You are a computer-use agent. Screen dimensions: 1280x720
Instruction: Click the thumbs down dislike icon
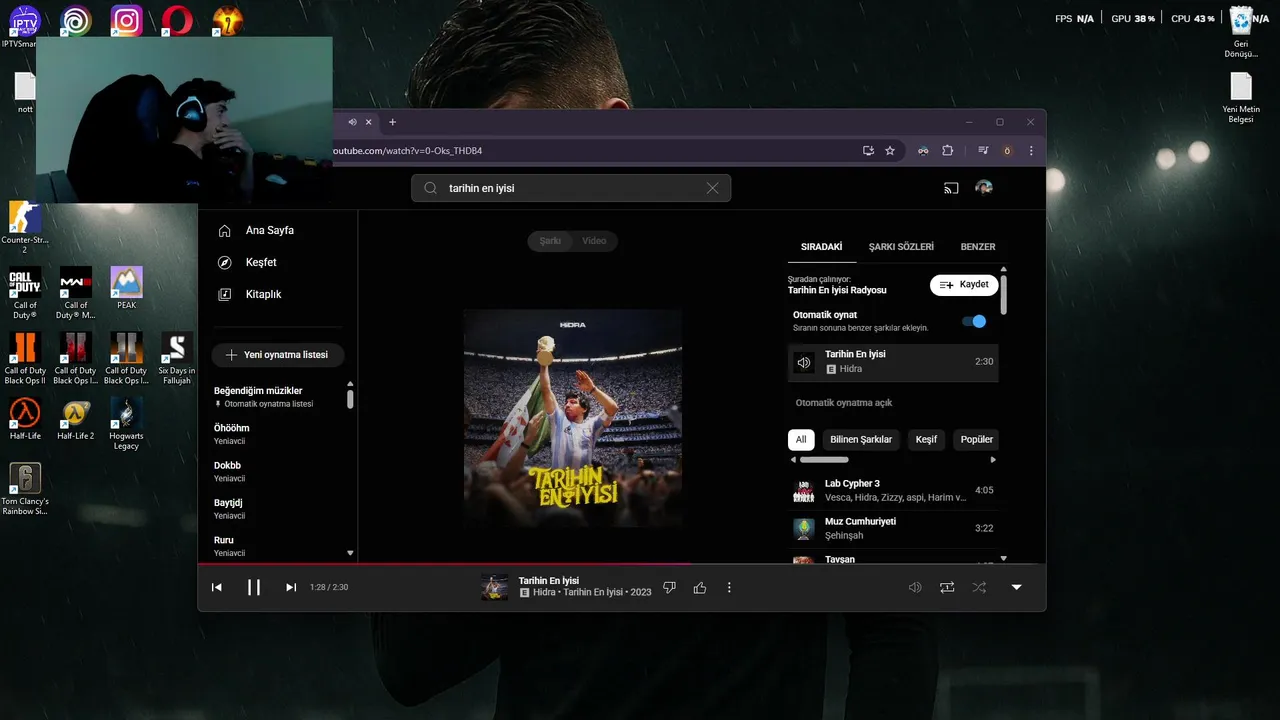(670, 588)
